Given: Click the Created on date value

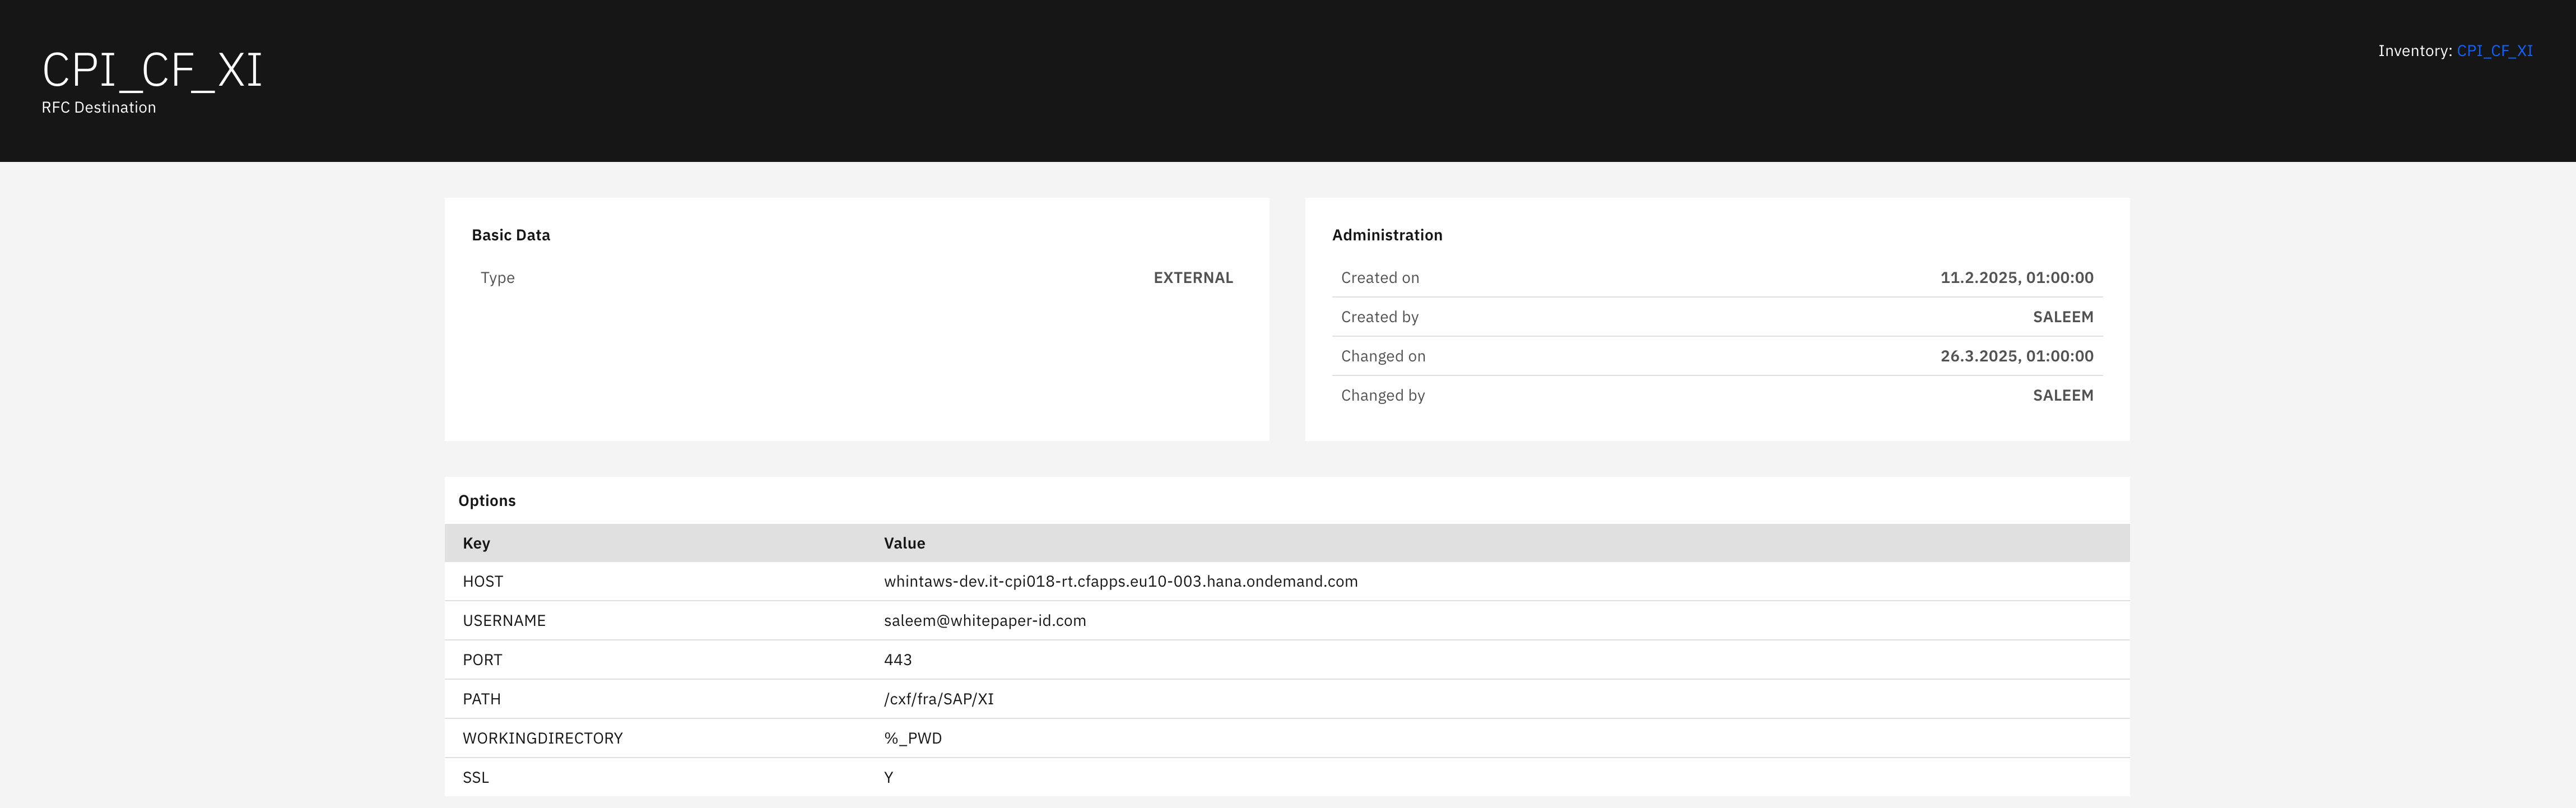Looking at the screenshot, I should click(2016, 278).
